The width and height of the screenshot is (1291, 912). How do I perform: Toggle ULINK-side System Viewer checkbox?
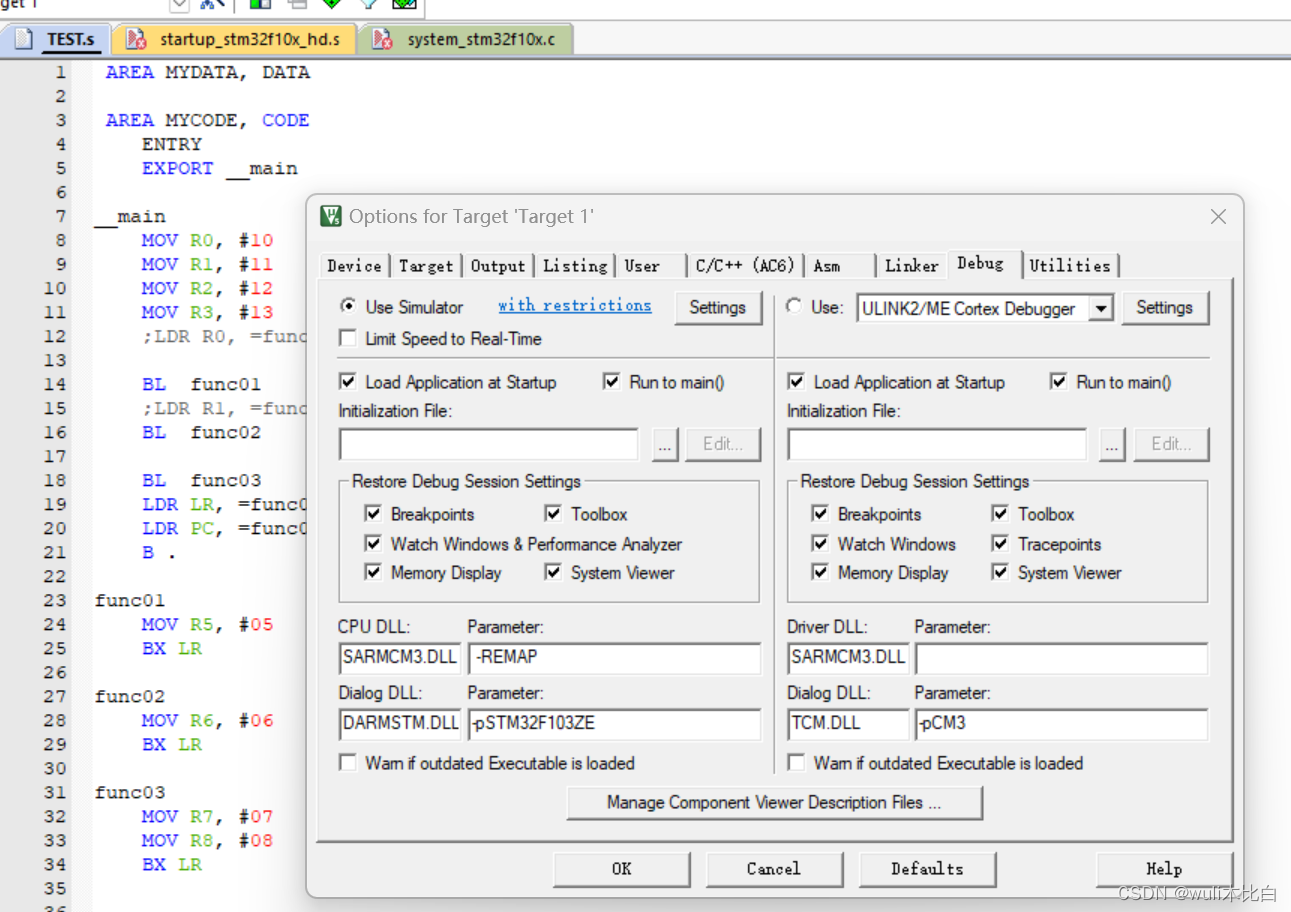(1000, 573)
